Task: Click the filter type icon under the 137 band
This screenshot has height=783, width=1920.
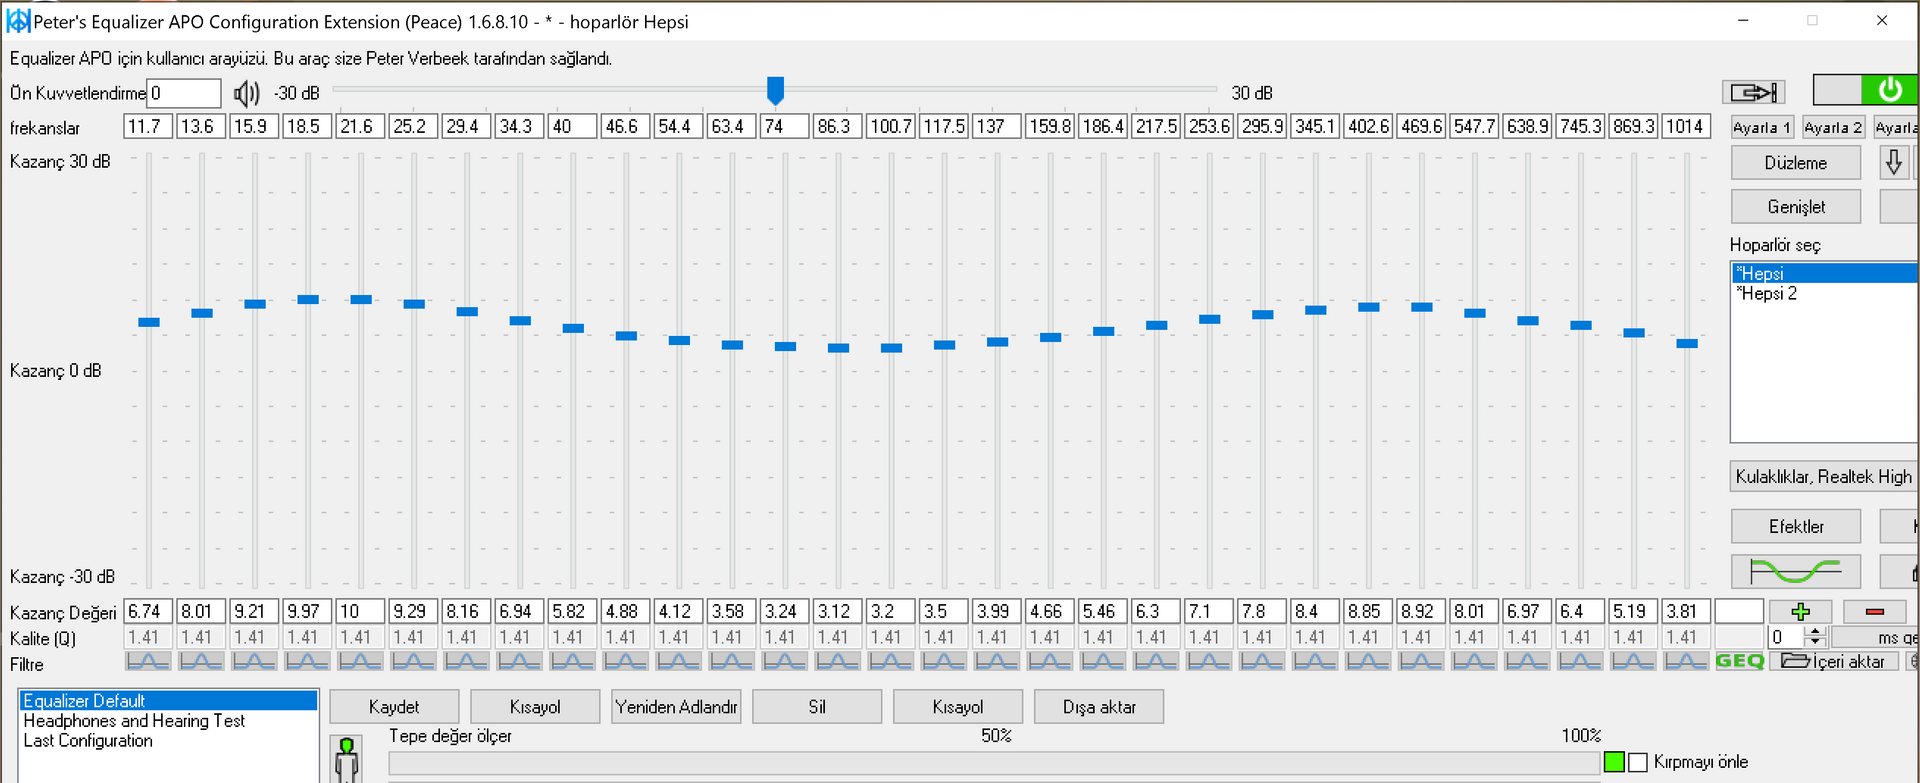Action: pos(996,661)
